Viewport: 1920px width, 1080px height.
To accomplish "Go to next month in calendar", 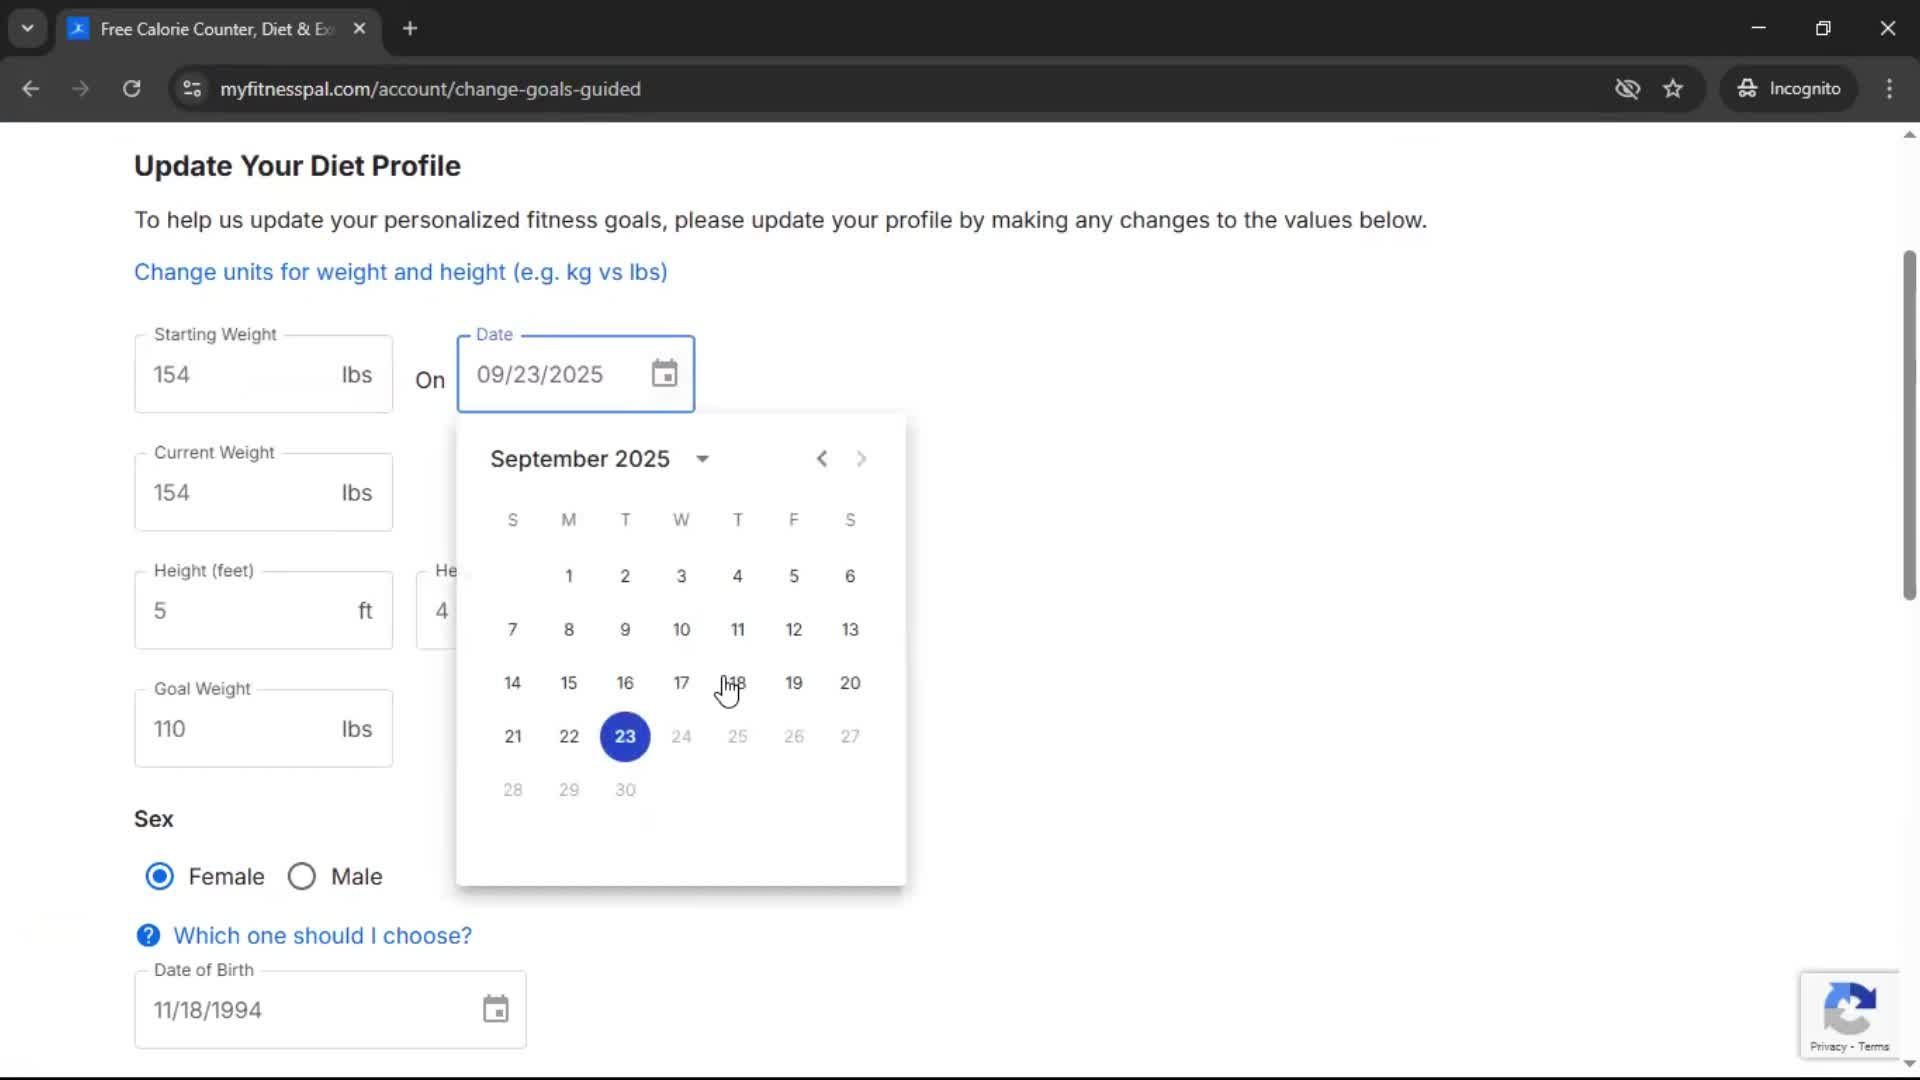I will click(861, 459).
